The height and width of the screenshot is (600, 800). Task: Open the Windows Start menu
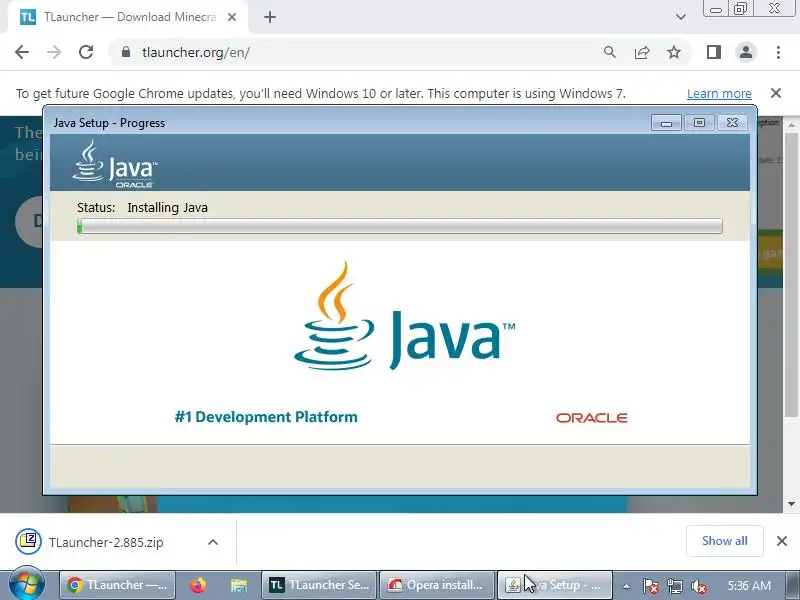point(26,585)
